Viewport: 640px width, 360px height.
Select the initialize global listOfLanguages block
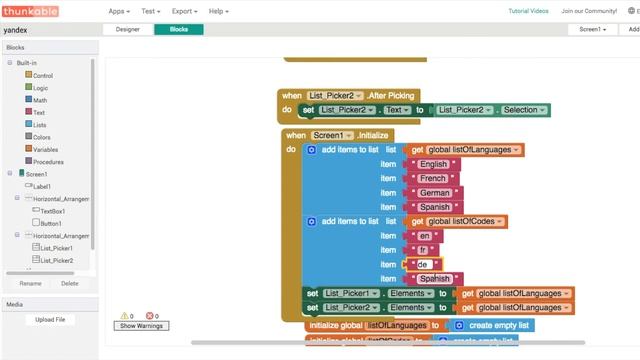pos(375,325)
